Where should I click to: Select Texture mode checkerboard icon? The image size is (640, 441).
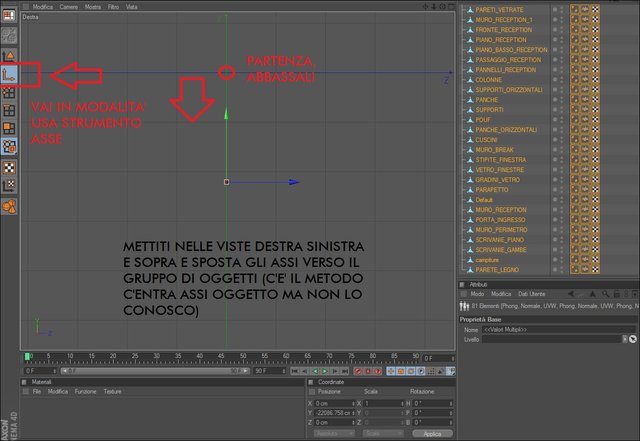coord(9,167)
